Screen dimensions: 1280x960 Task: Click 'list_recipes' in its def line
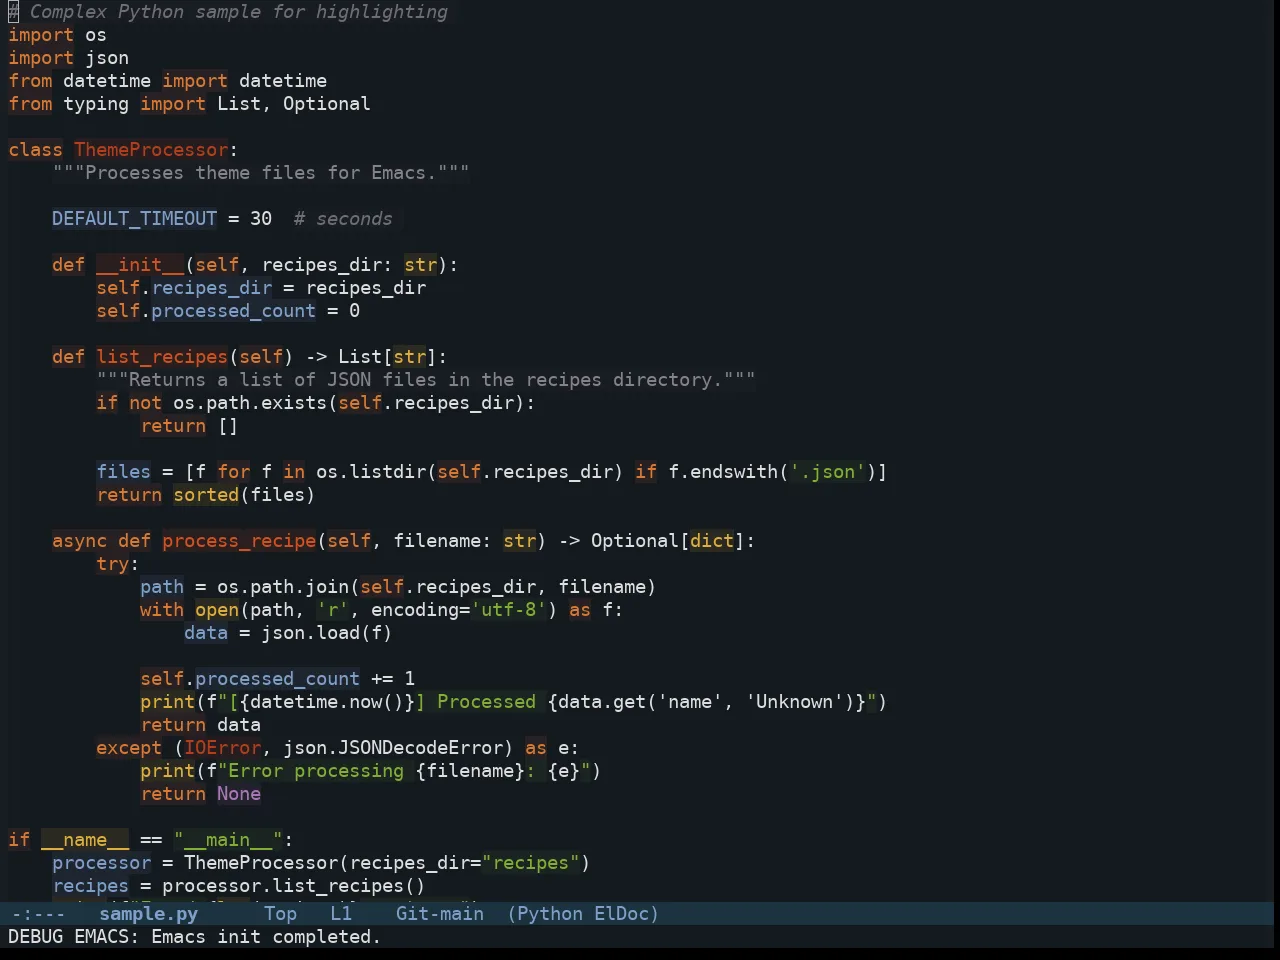(162, 357)
